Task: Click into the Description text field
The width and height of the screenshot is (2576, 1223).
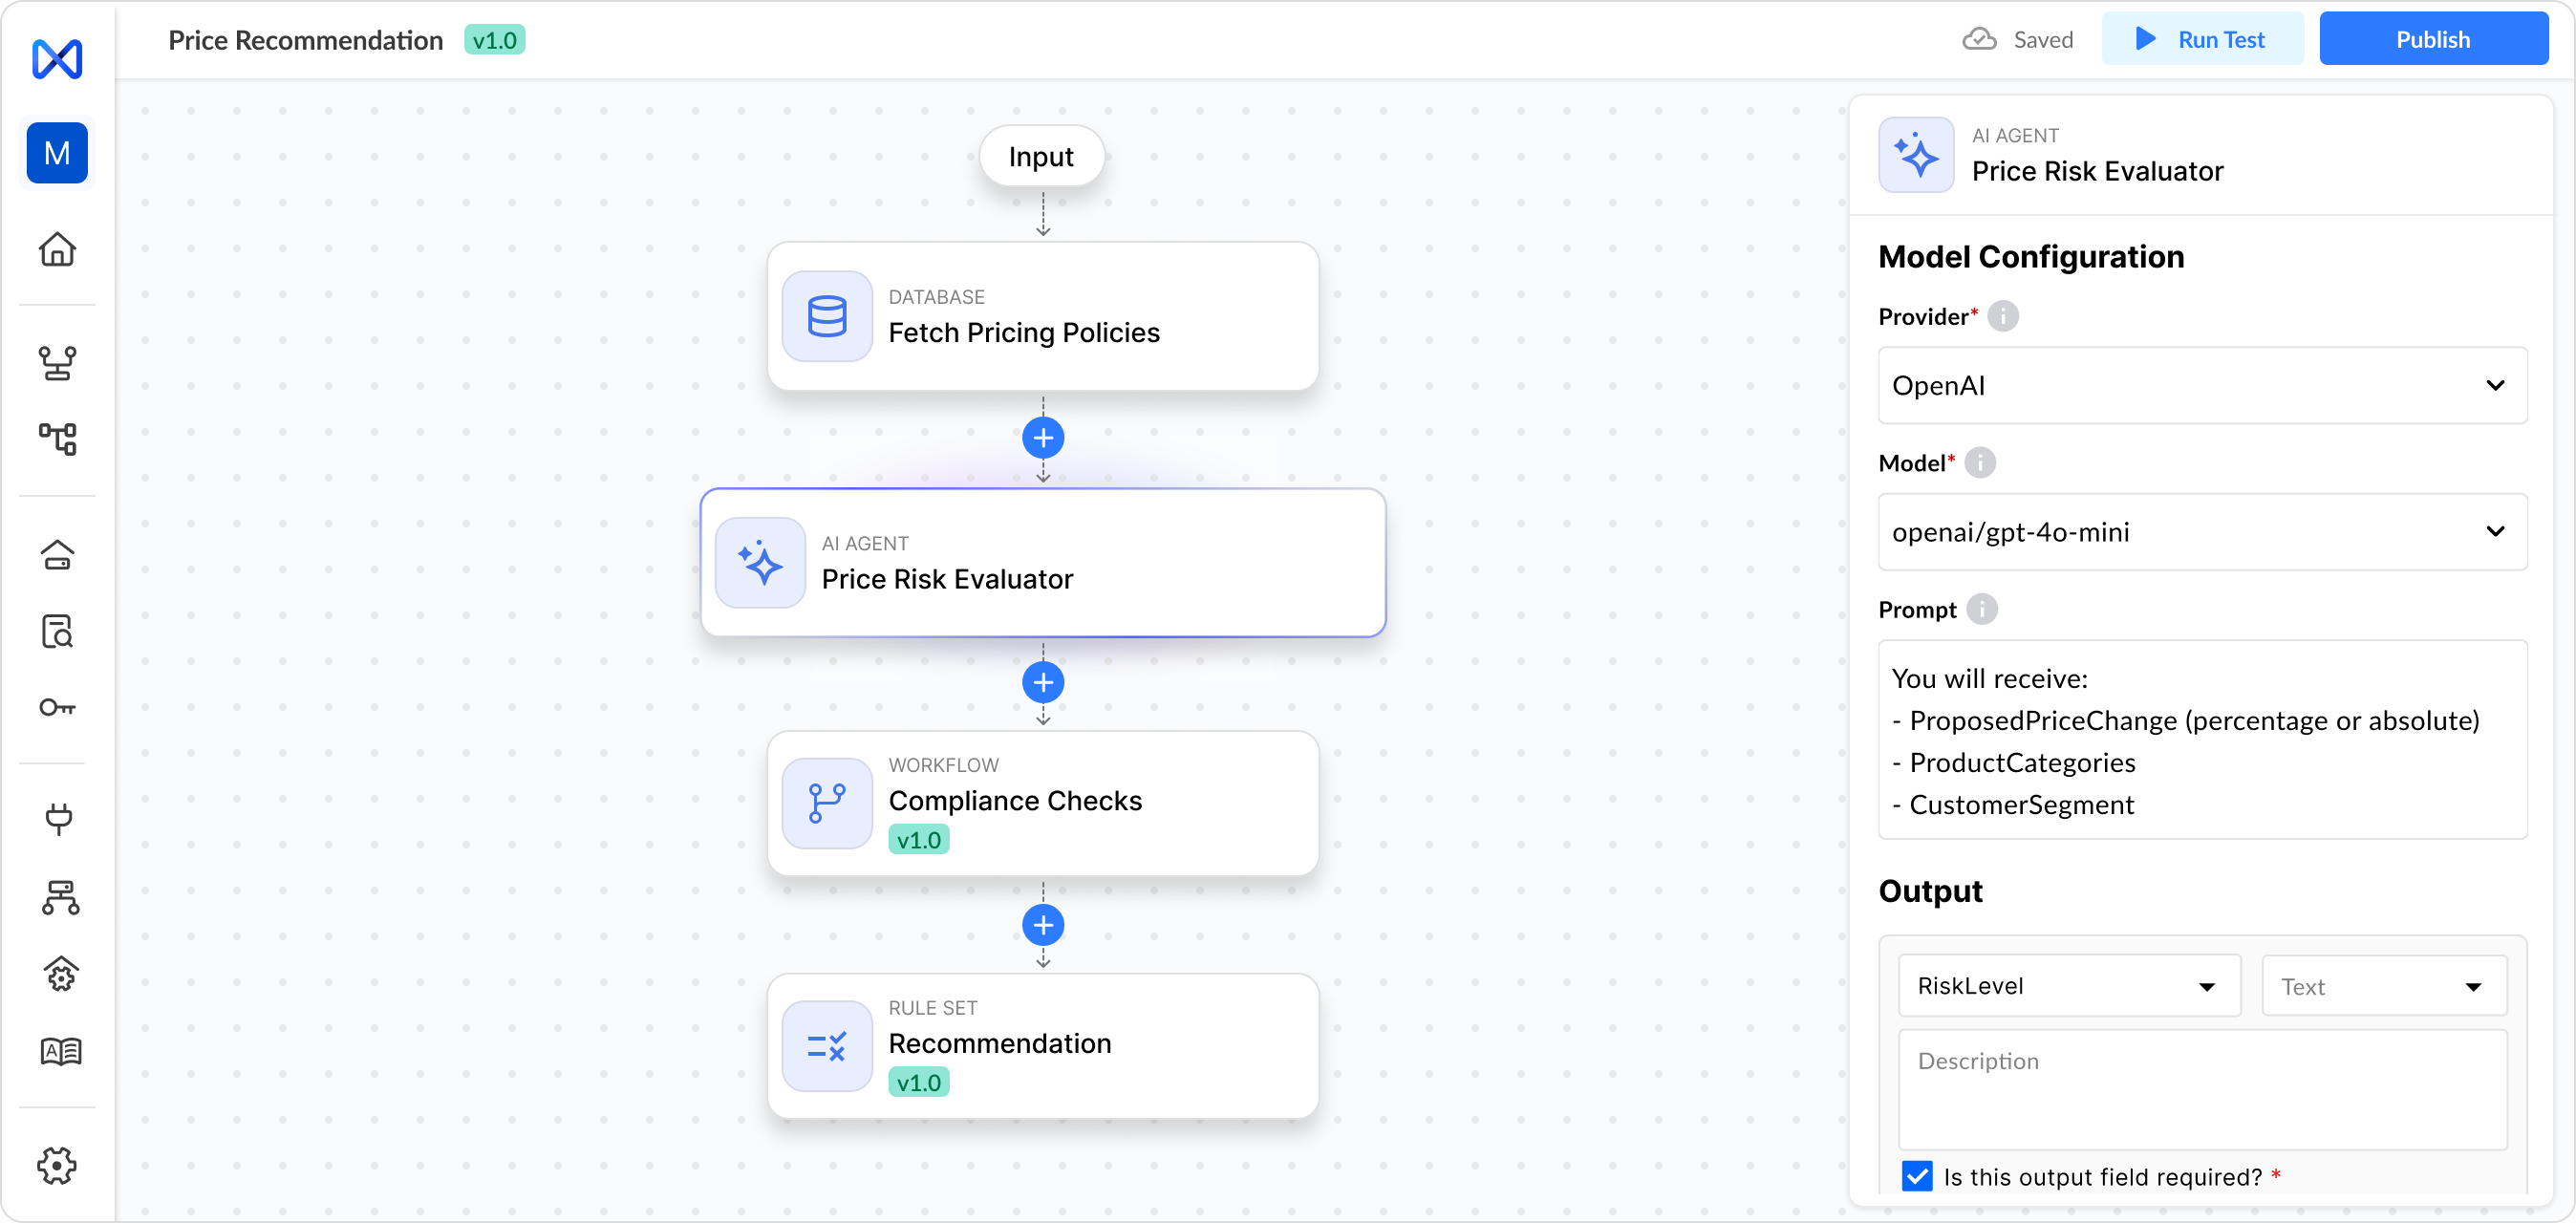Action: coord(2202,1090)
